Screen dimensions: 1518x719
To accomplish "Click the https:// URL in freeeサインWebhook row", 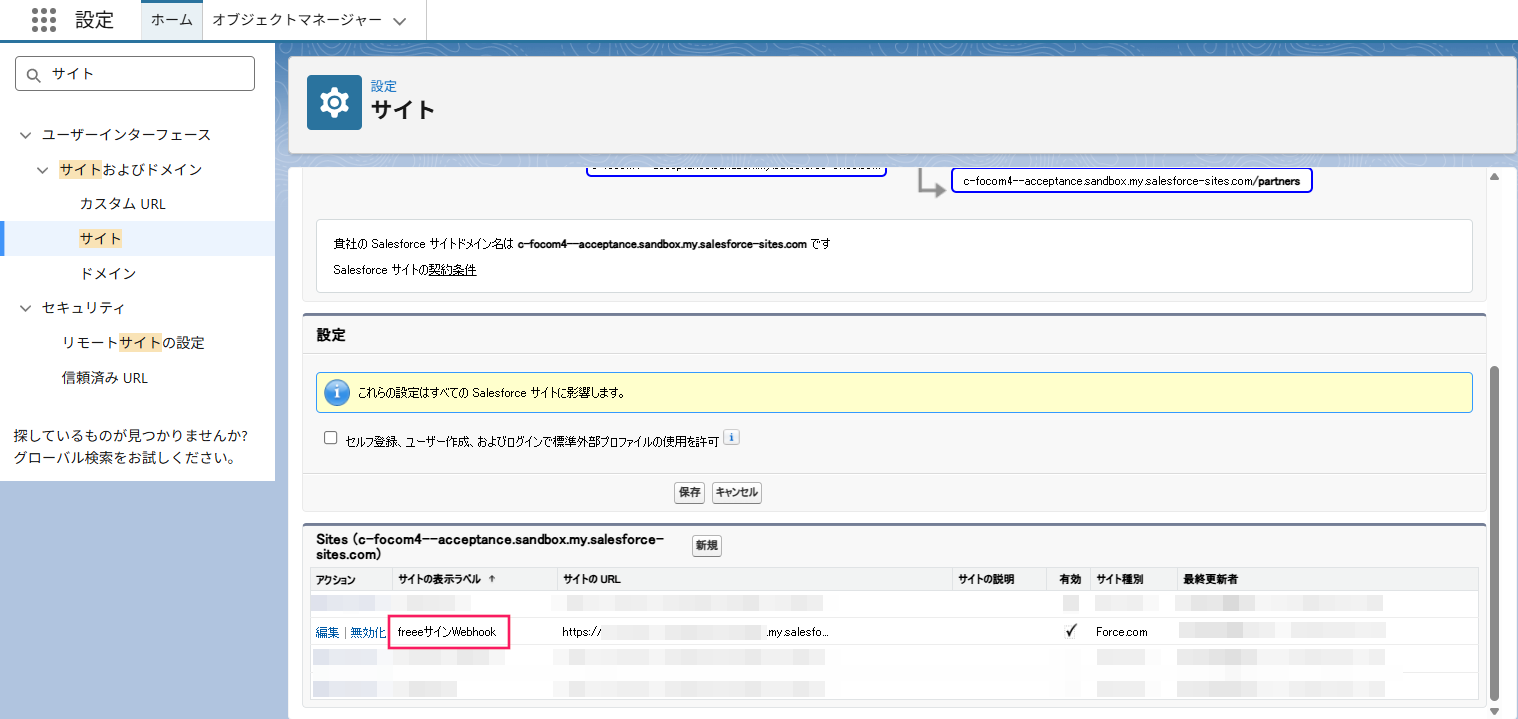I will 696,632.
